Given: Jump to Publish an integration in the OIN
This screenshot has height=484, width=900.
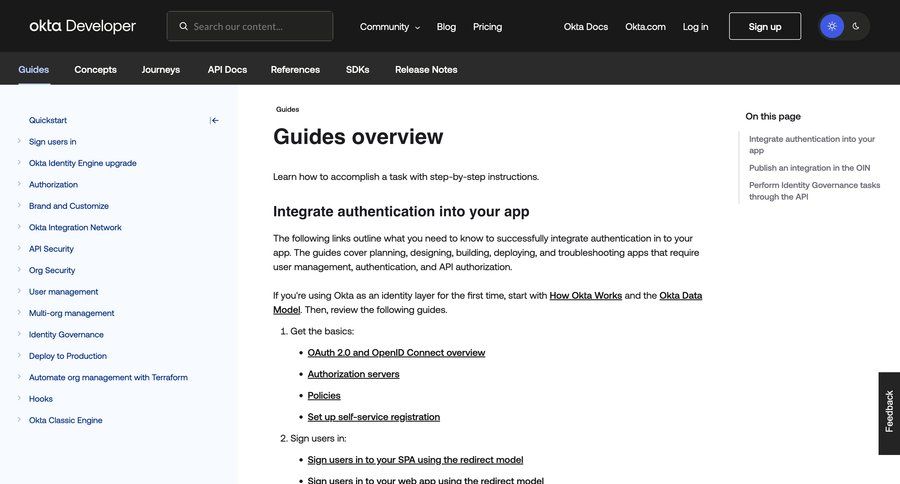Looking at the screenshot, I should coord(809,168).
